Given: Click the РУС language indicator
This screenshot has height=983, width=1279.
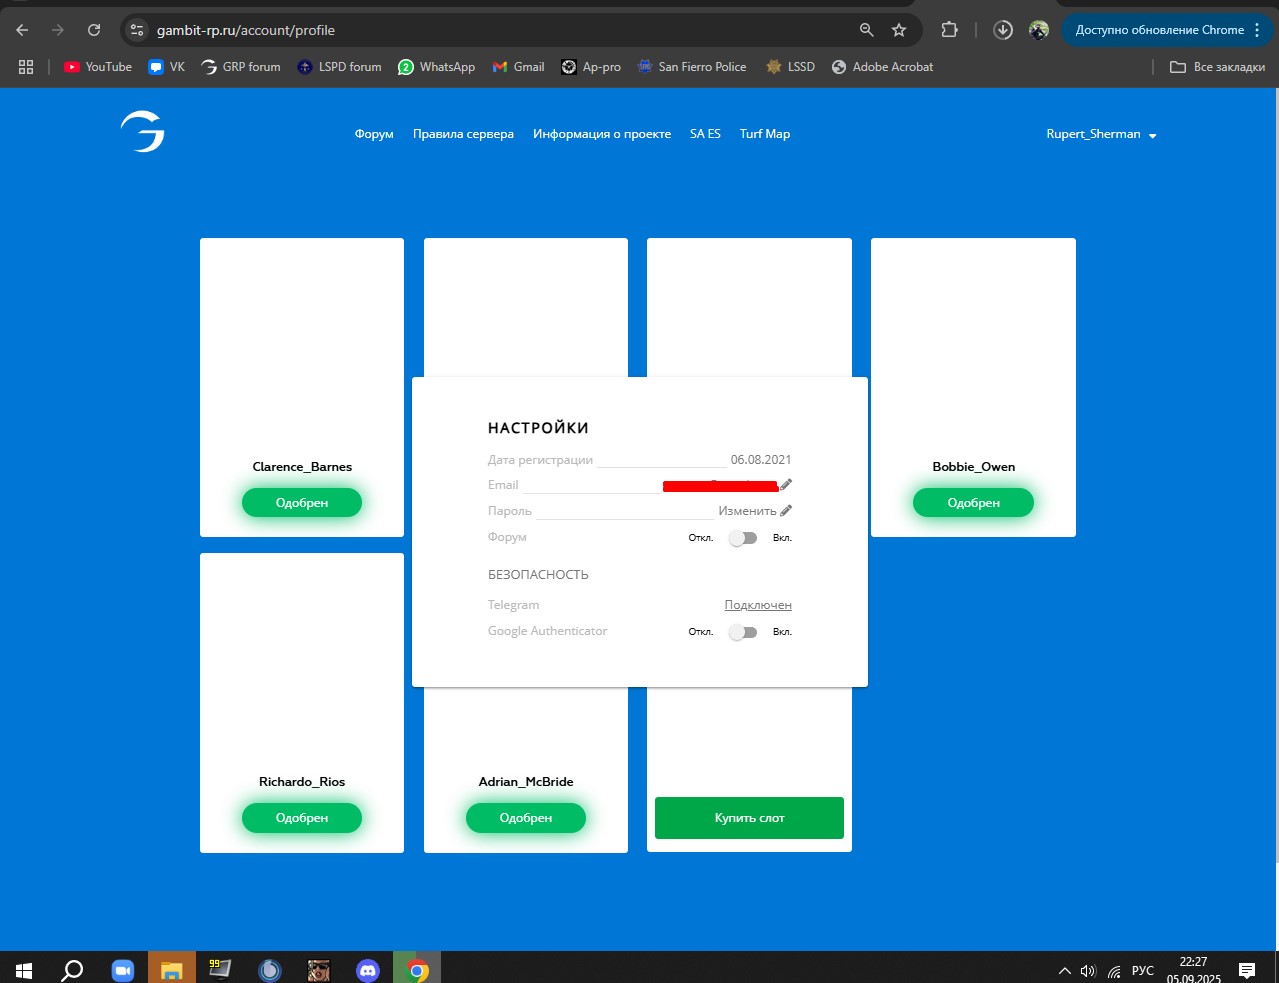Looking at the screenshot, I should click(x=1142, y=971).
